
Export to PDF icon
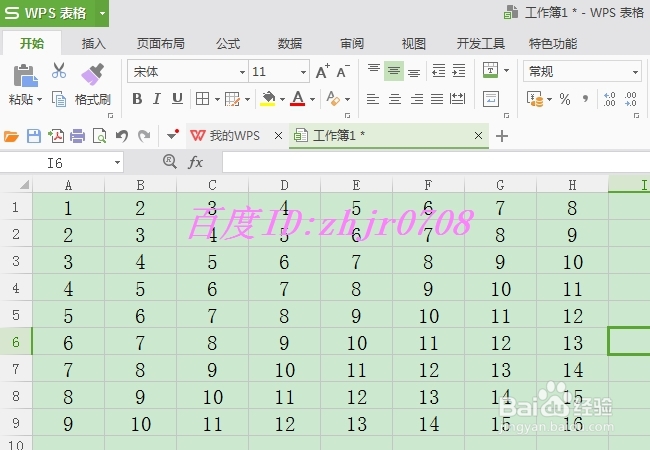click(x=56, y=136)
